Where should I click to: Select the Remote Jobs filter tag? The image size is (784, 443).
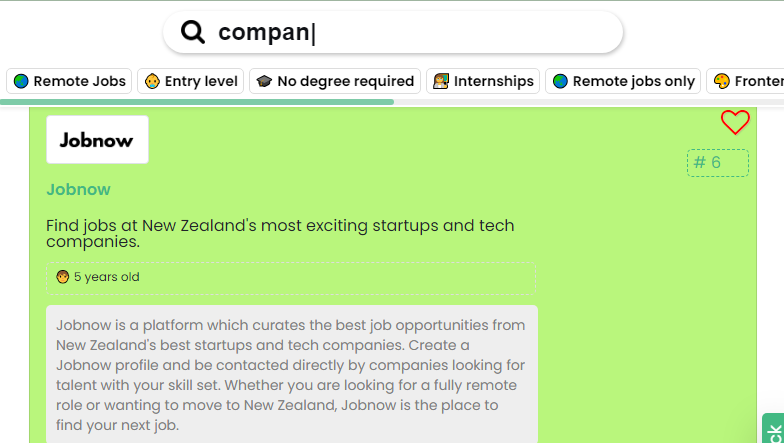pyautogui.click(x=70, y=81)
